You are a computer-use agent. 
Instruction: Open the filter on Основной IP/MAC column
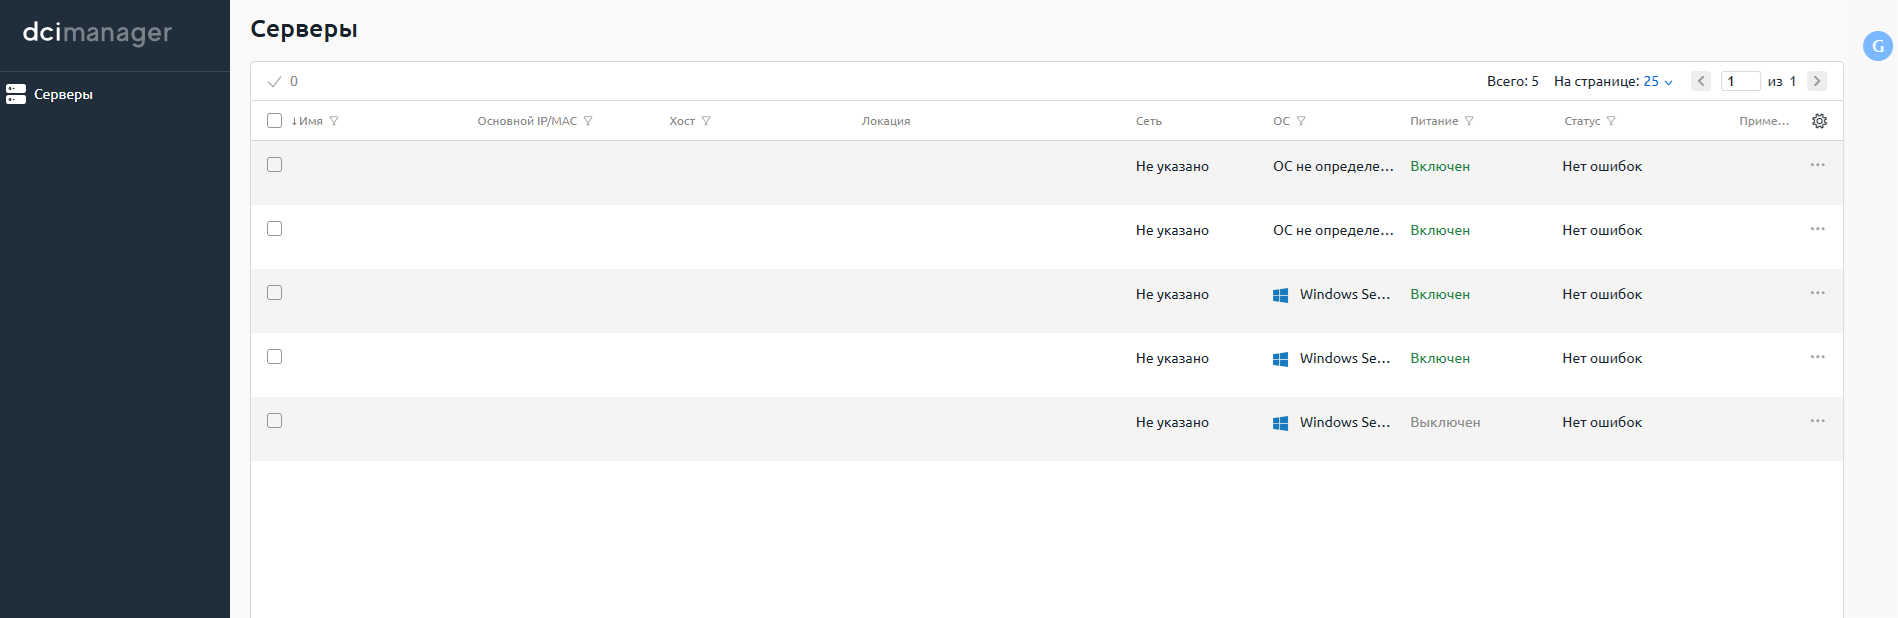(x=588, y=121)
